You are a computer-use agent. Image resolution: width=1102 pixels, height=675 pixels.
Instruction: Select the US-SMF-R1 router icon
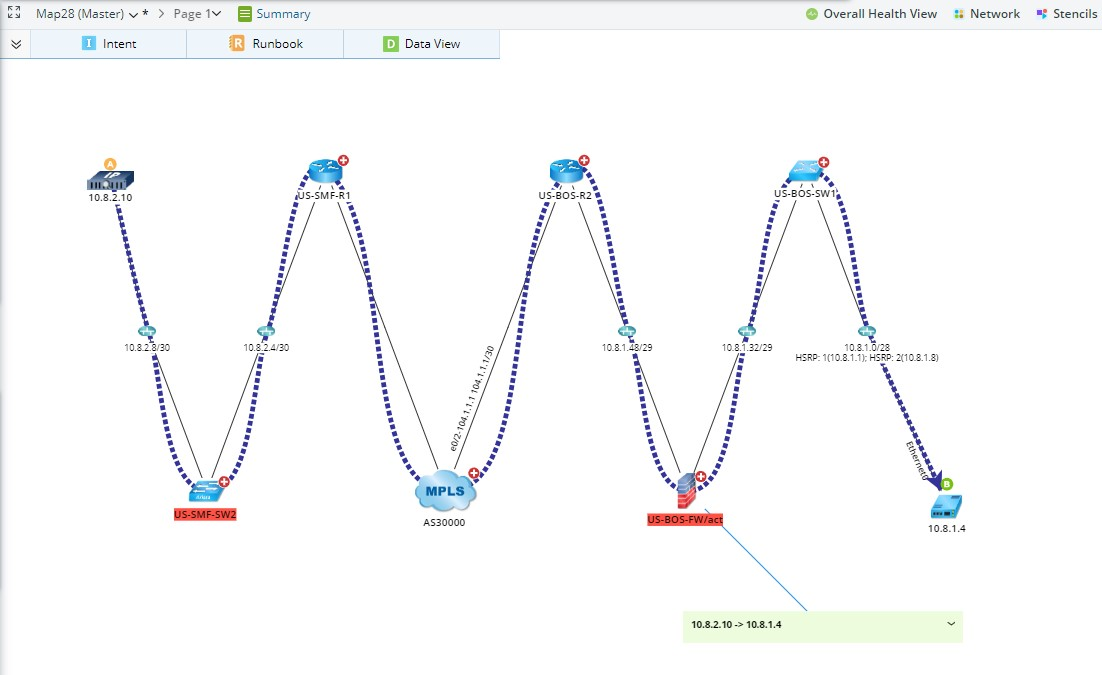325,171
